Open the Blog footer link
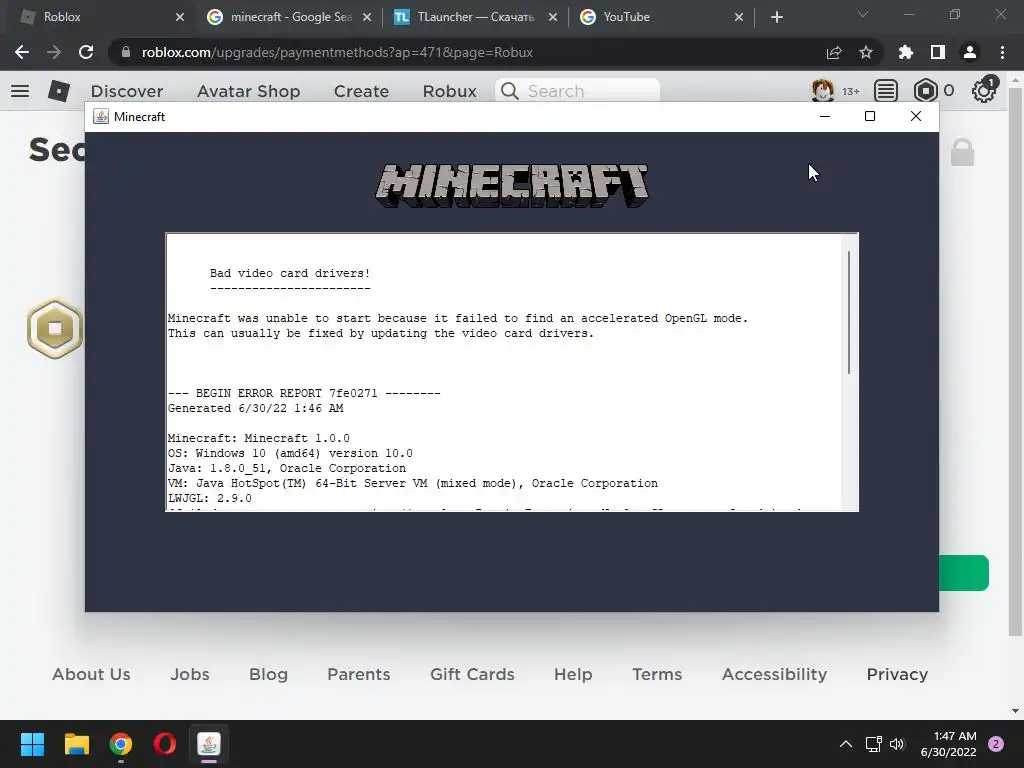This screenshot has width=1024, height=768. (x=268, y=674)
